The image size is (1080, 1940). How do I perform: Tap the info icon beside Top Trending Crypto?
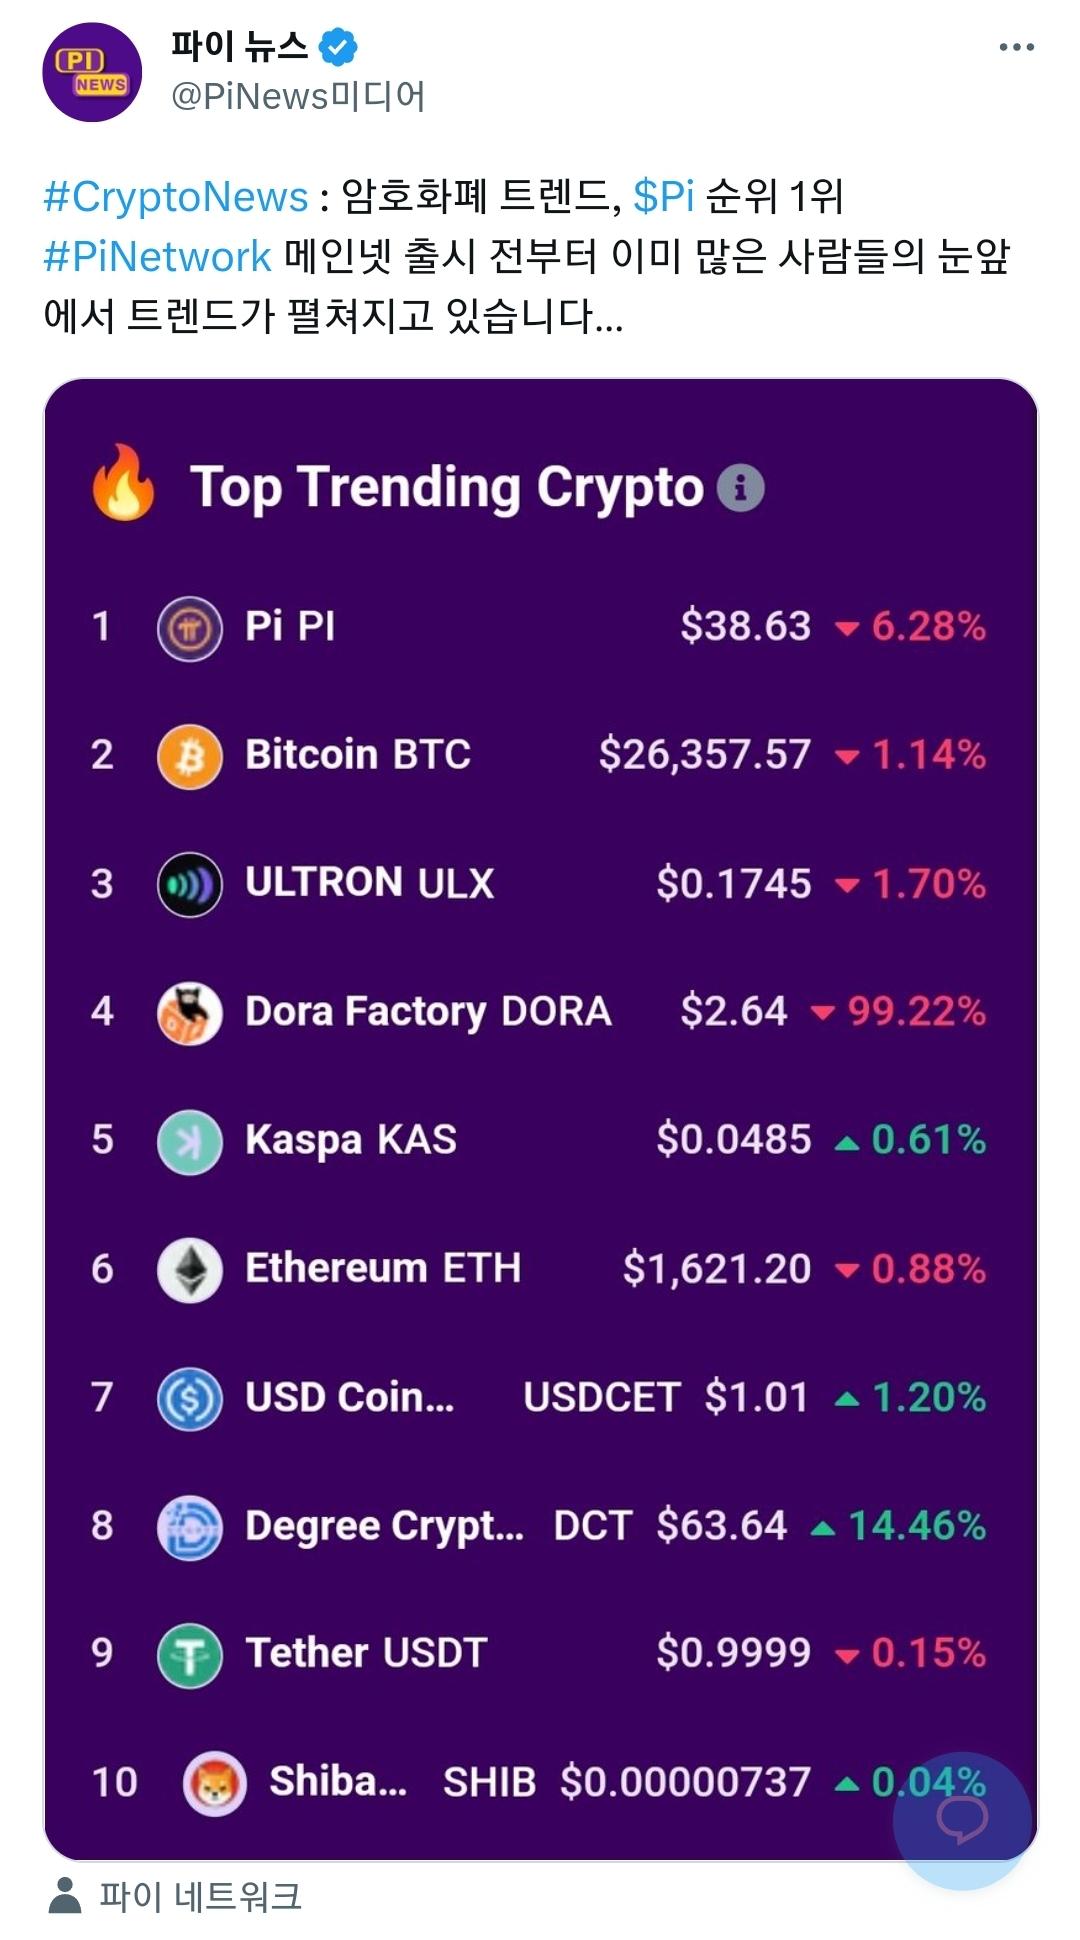click(x=740, y=488)
